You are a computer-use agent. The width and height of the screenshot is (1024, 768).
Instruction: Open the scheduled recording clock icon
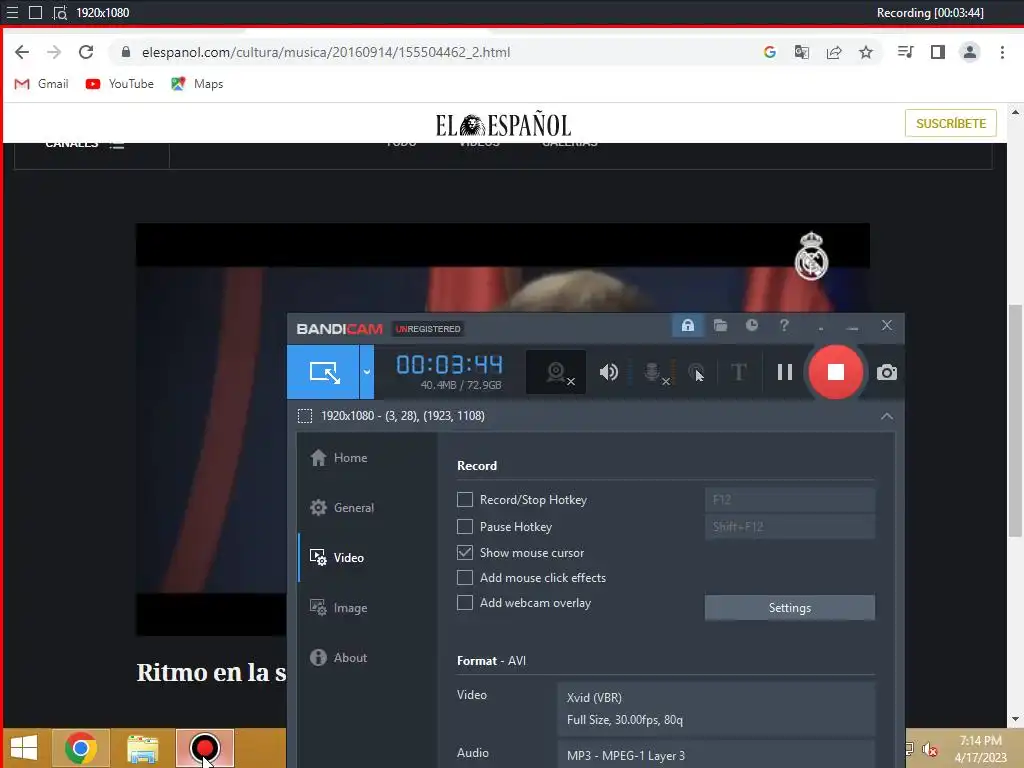click(x=752, y=325)
